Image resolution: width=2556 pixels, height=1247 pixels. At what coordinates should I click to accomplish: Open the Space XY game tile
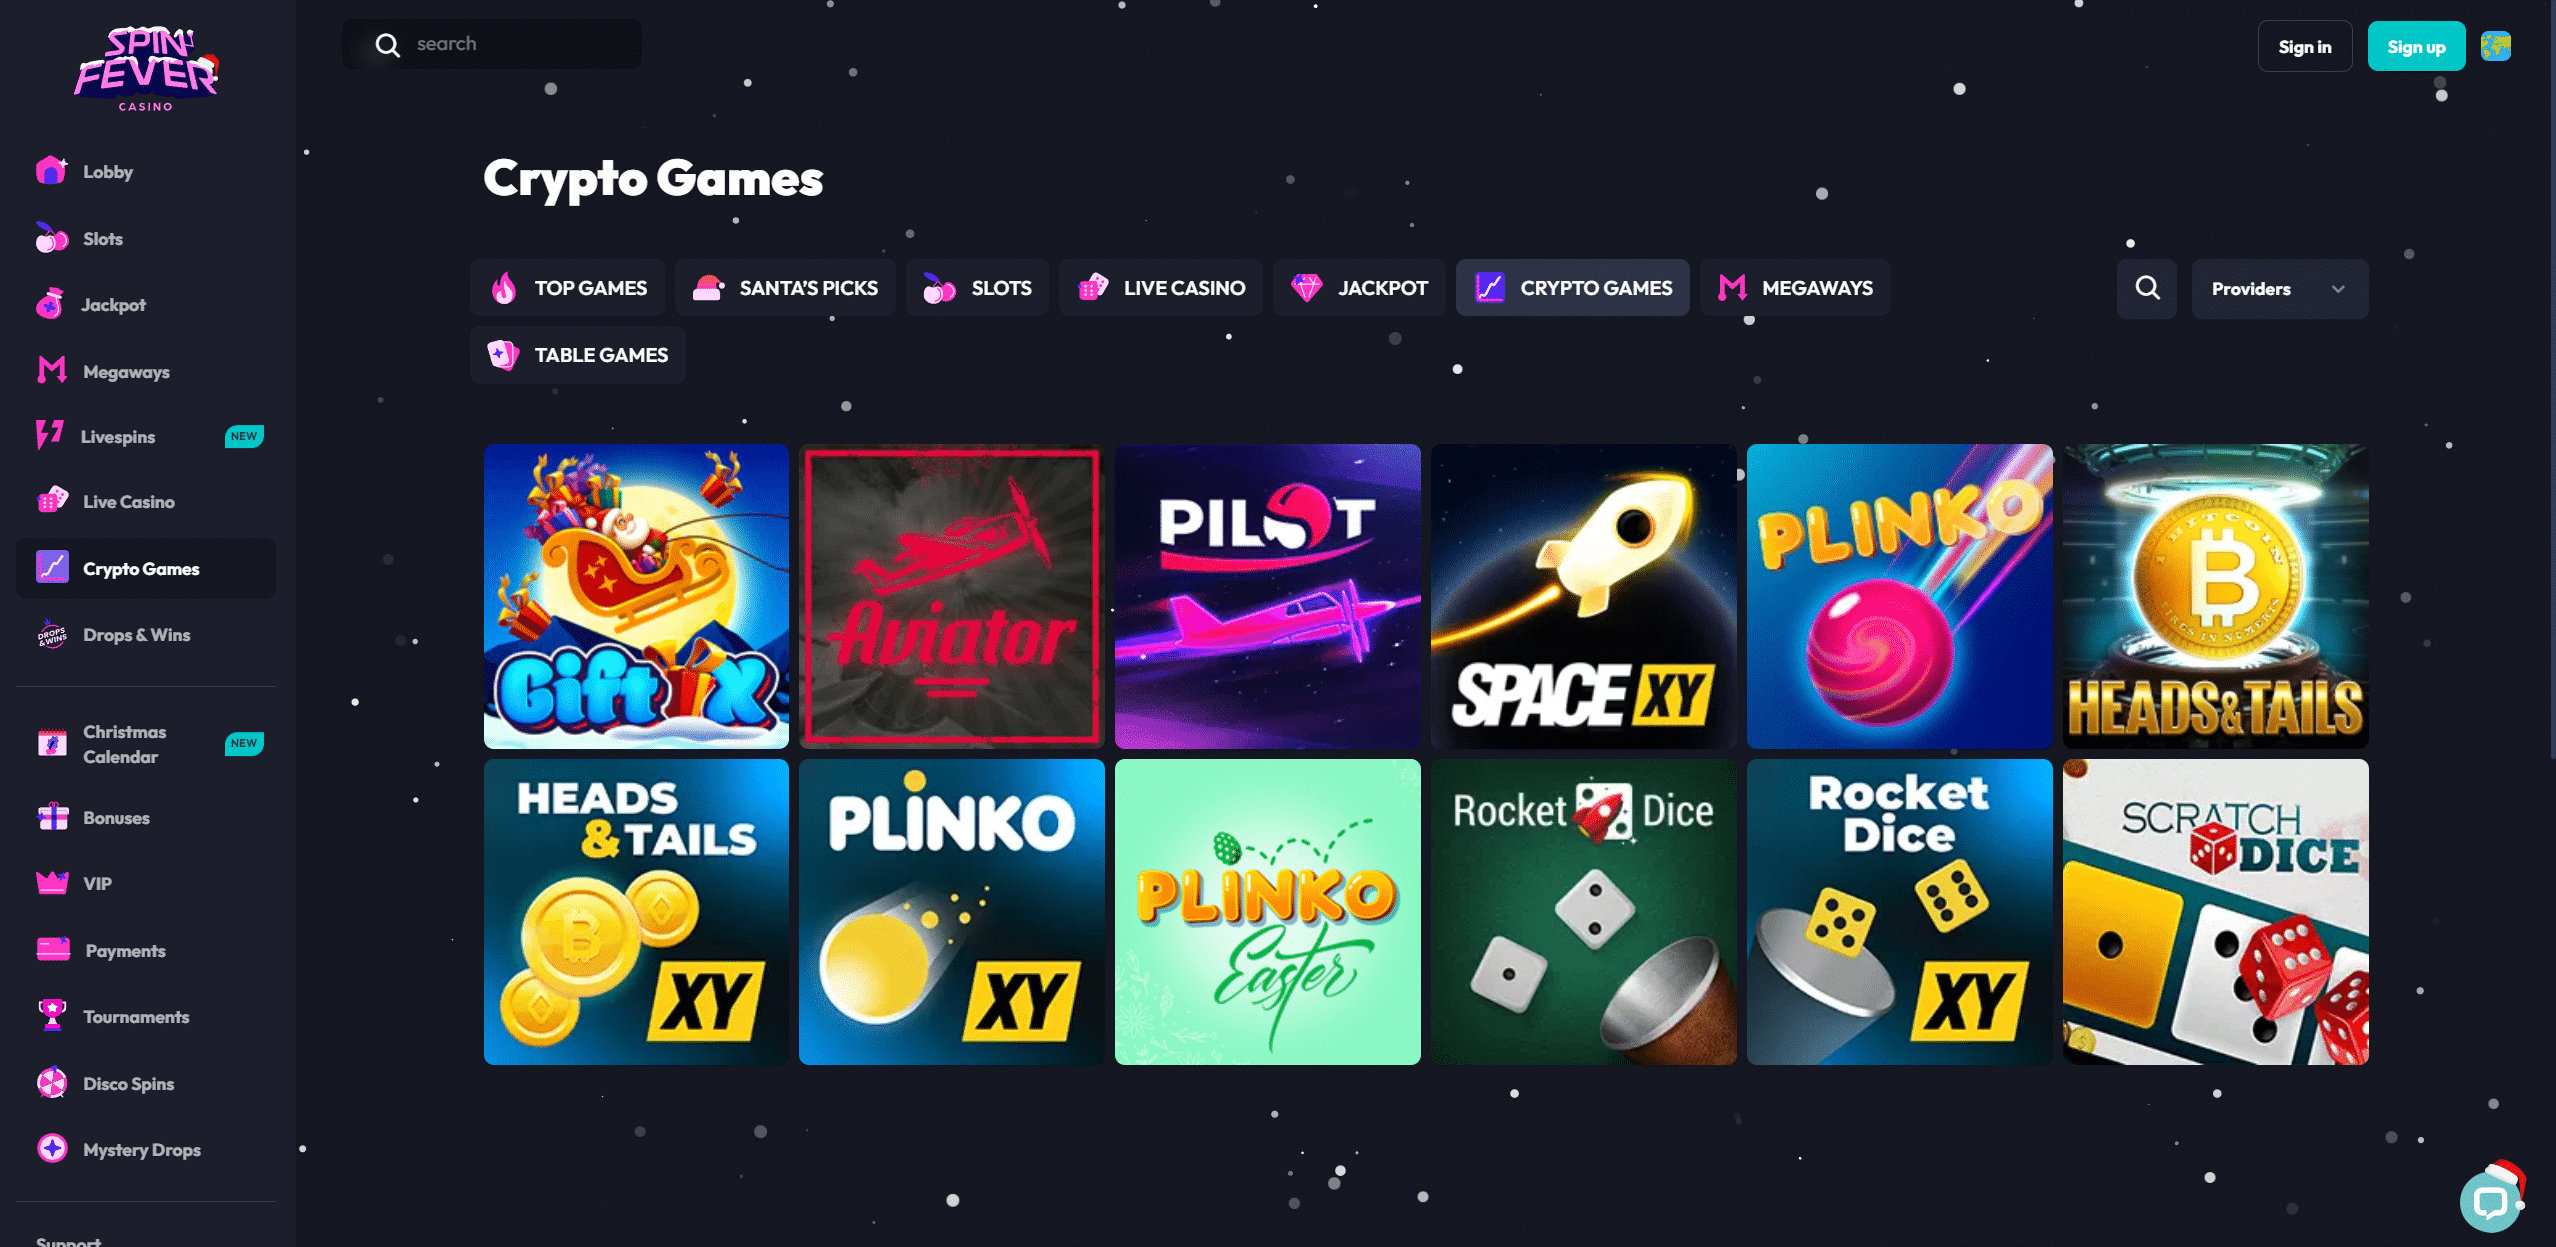pos(1583,596)
